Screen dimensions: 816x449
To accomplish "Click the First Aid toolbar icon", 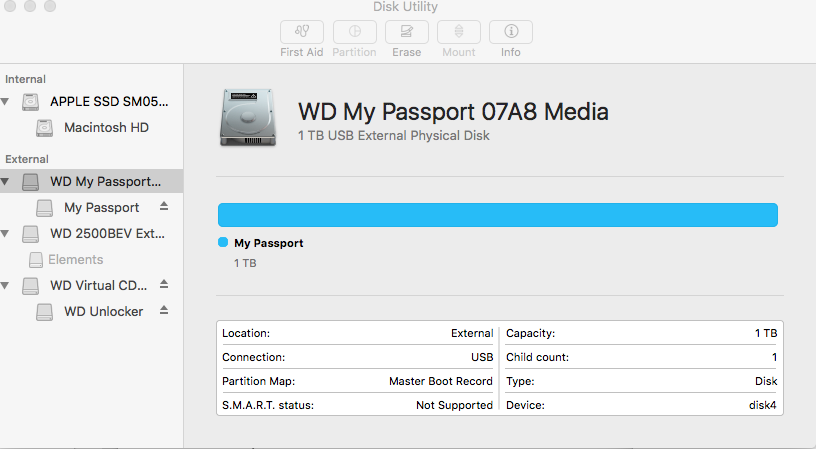I will click(x=301, y=32).
